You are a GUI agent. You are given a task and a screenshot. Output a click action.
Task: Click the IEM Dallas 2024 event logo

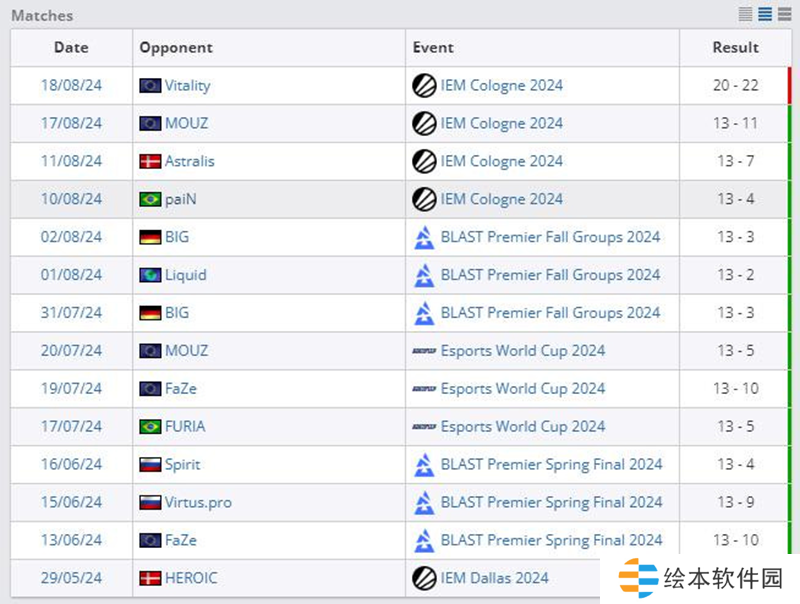(x=424, y=578)
